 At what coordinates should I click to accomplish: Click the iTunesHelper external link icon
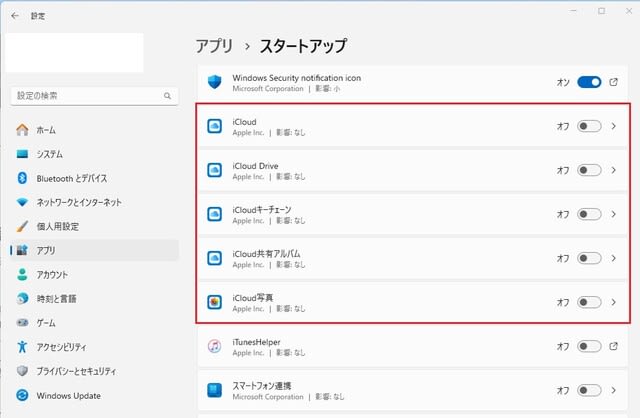point(613,346)
